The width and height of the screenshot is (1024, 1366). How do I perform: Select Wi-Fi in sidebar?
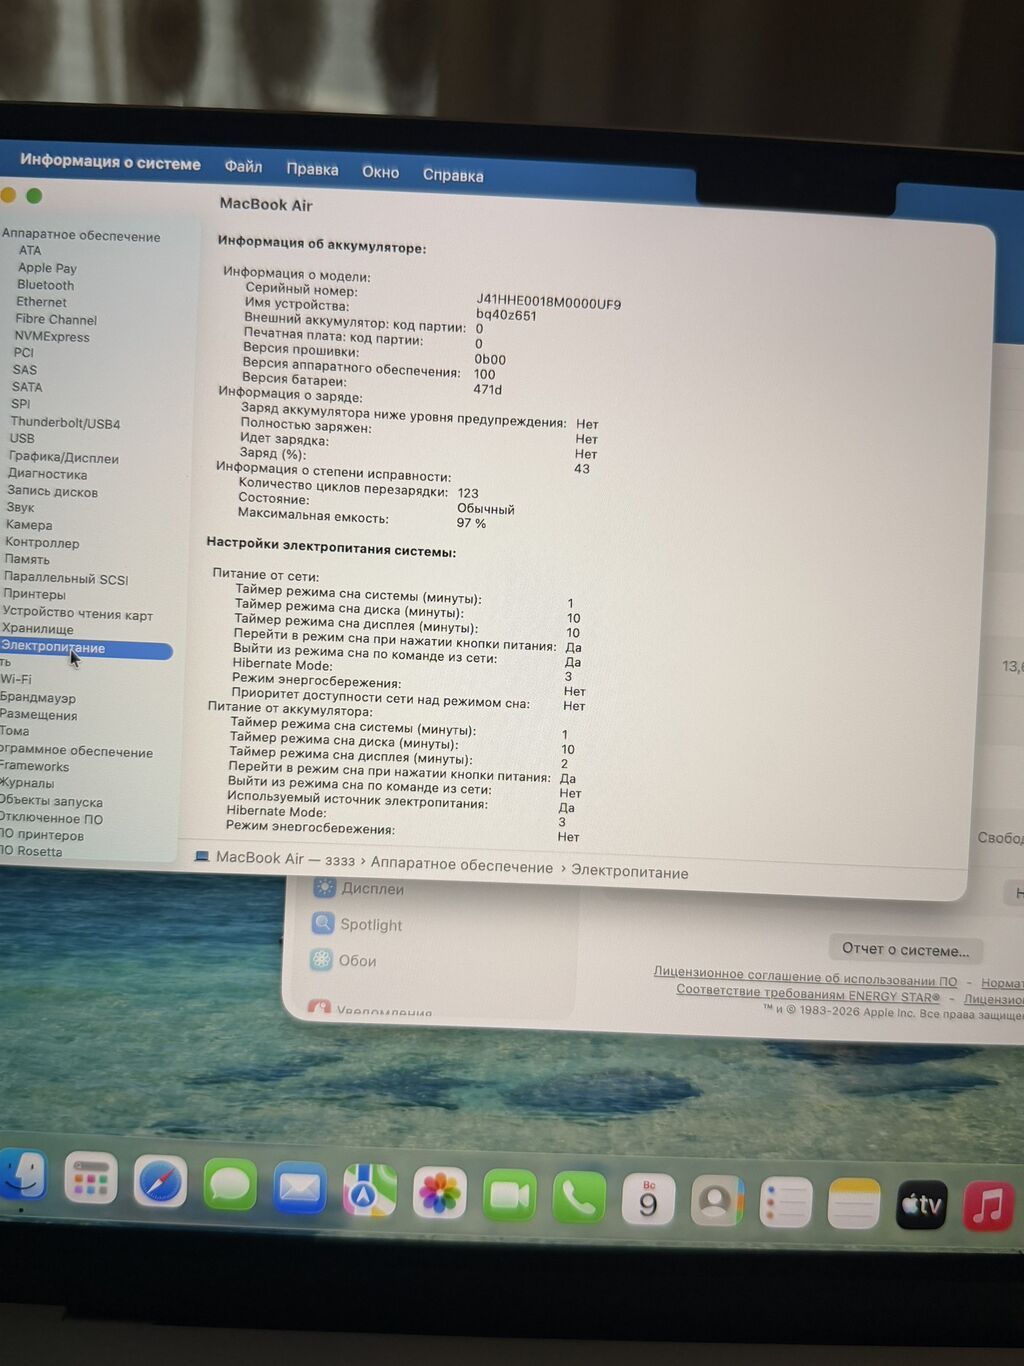click(x=16, y=679)
